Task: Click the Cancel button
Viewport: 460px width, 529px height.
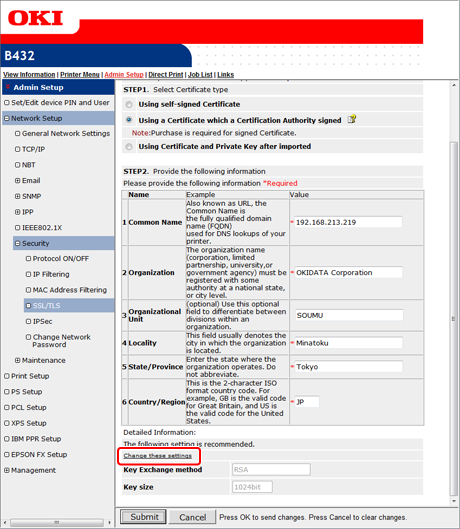Action: point(192,517)
